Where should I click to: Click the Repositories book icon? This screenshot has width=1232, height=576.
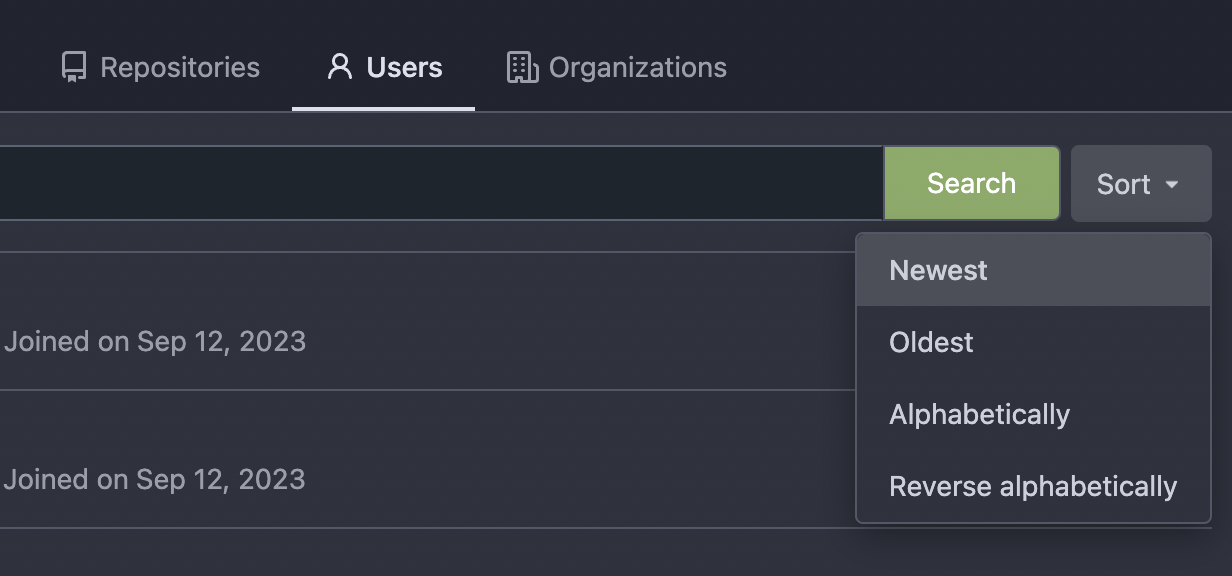74,68
